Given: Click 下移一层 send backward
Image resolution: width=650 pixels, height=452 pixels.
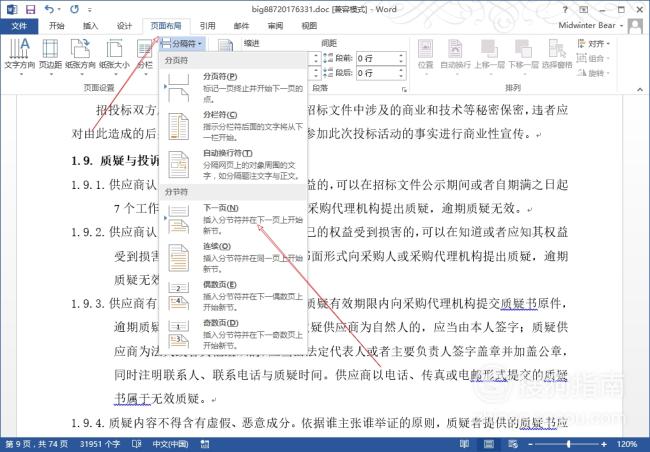Looking at the screenshot, I should (x=523, y=57).
